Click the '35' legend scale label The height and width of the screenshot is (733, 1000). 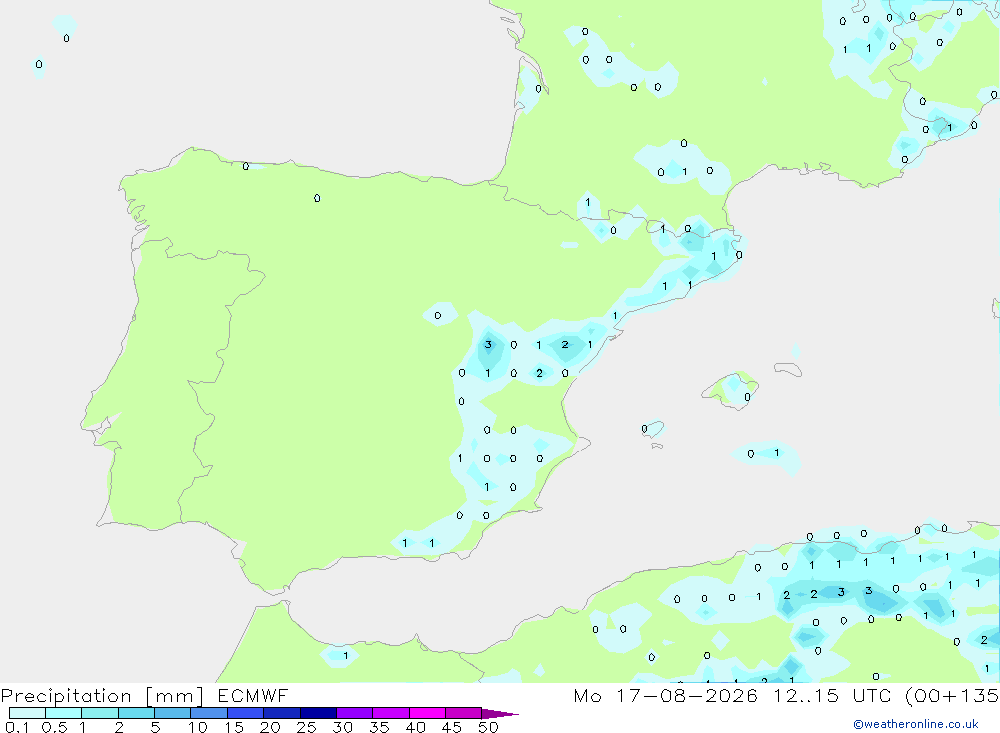(379, 727)
